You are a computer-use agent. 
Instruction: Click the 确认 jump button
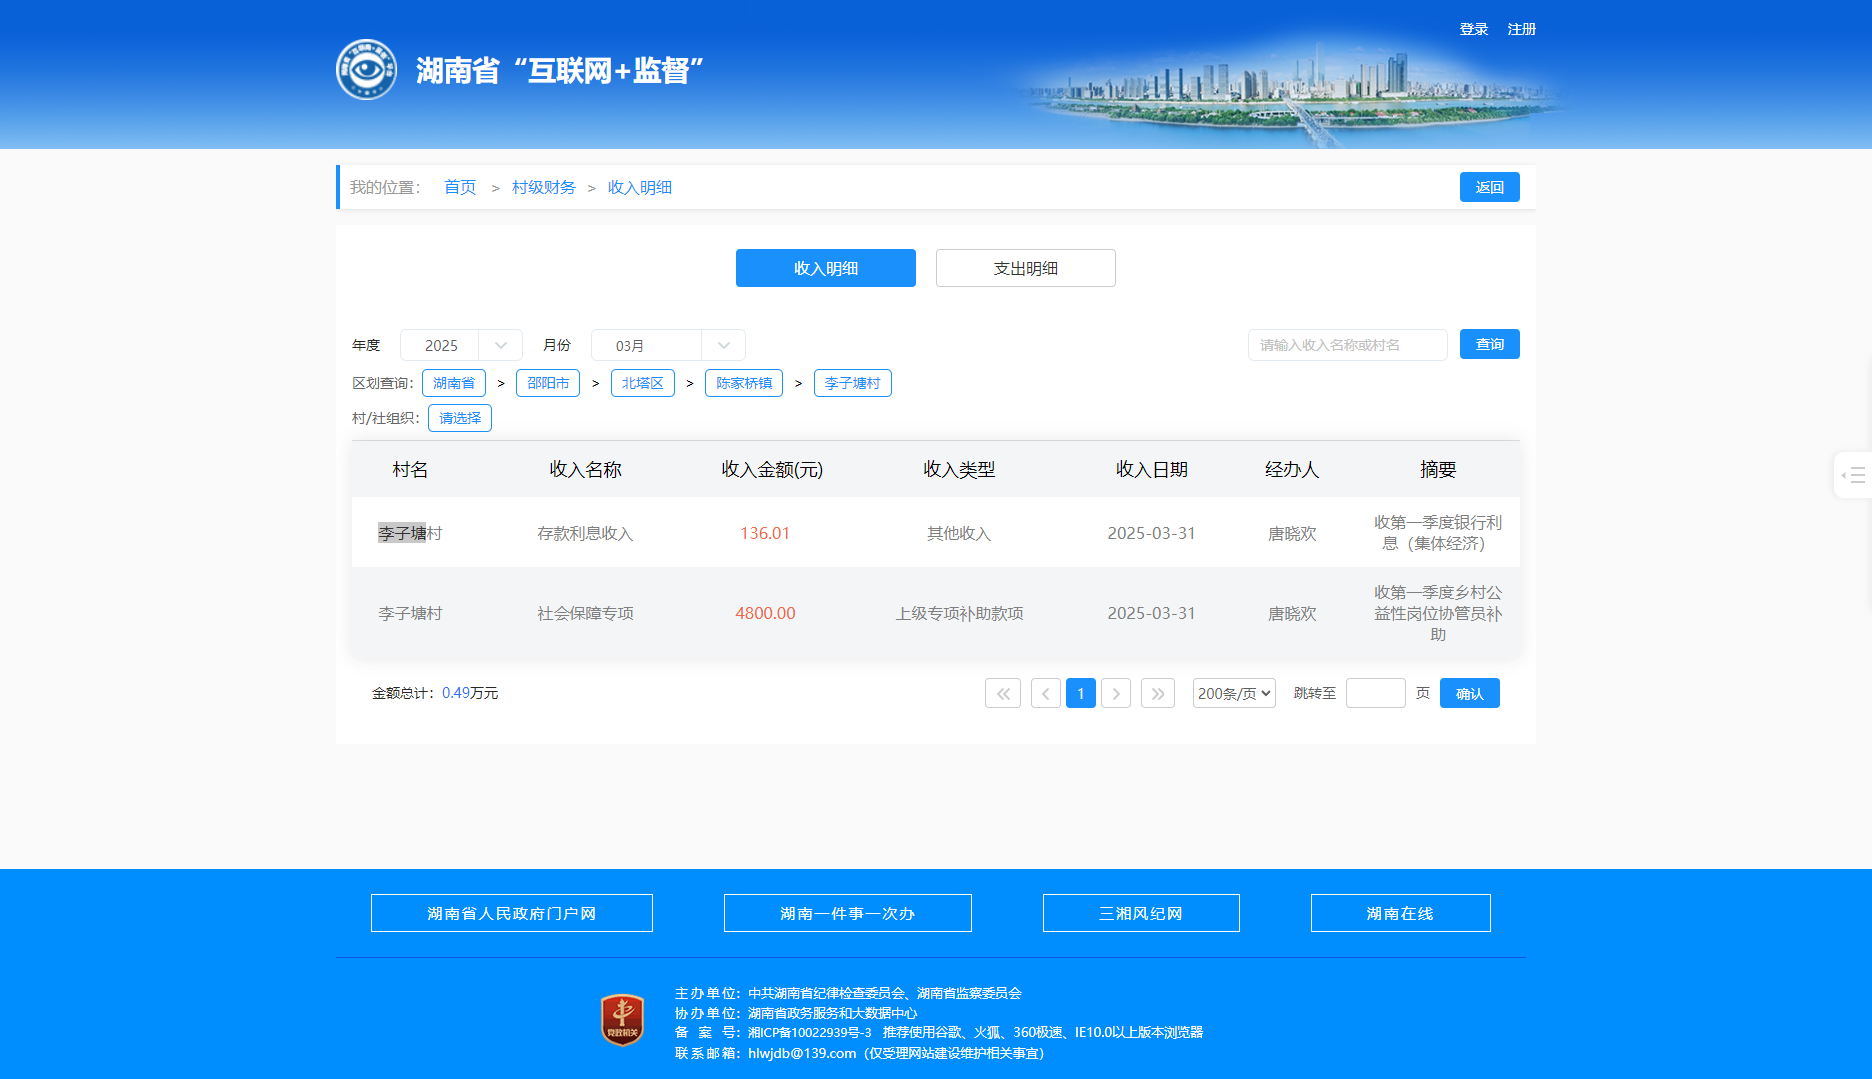pos(1470,693)
